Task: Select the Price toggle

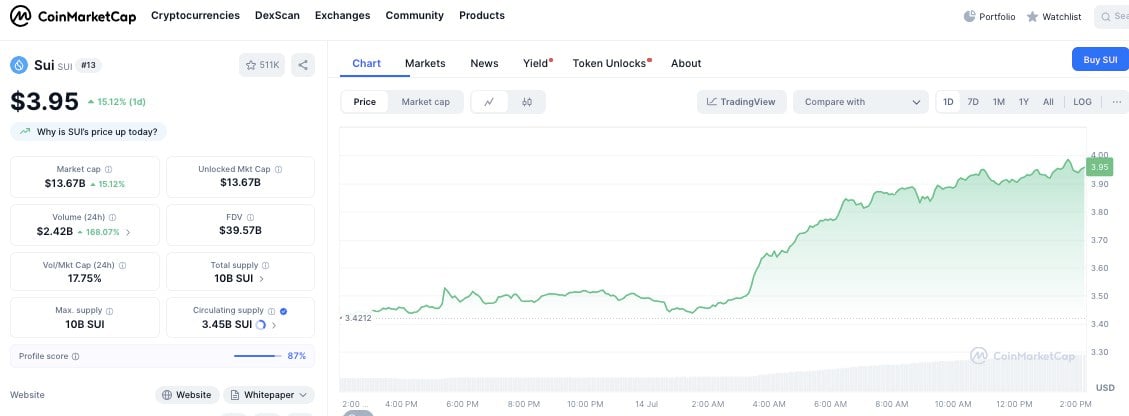Action: (364, 102)
